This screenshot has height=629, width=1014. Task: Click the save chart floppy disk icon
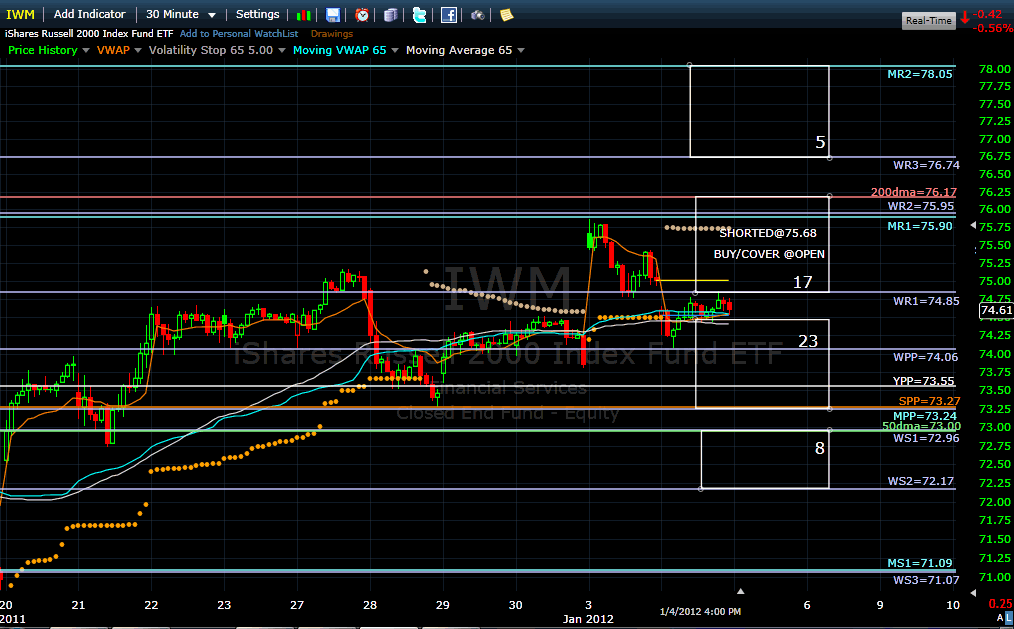(333, 15)
